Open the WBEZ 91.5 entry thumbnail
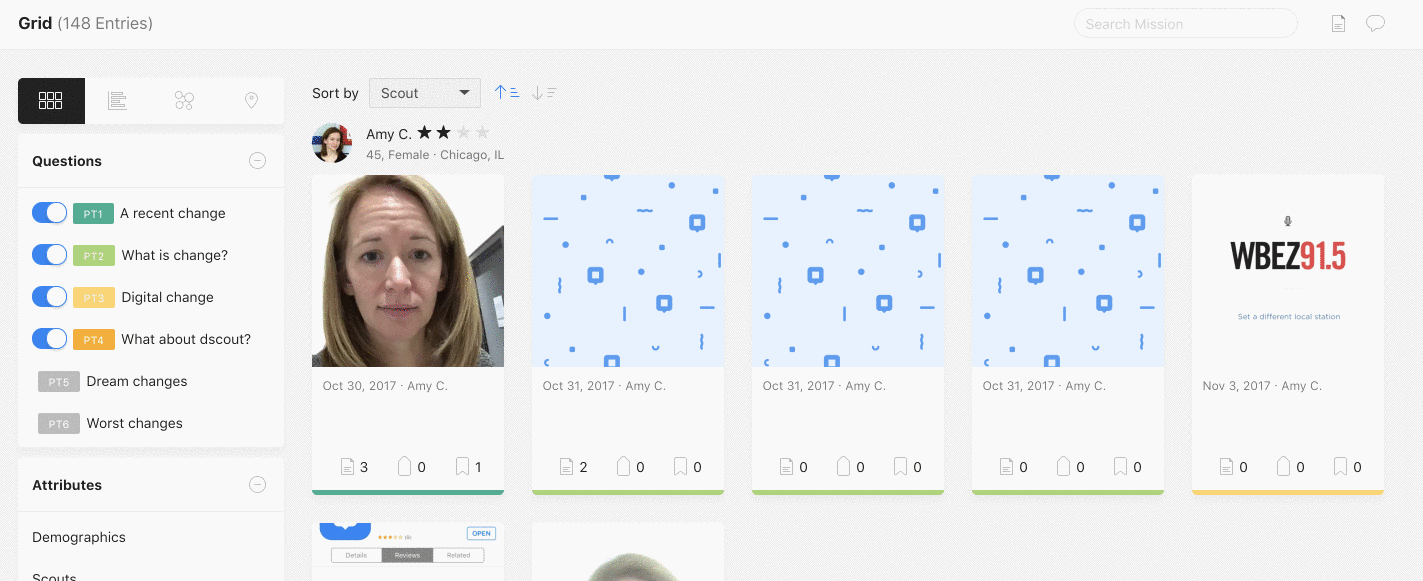 (x=1288, y=271)
